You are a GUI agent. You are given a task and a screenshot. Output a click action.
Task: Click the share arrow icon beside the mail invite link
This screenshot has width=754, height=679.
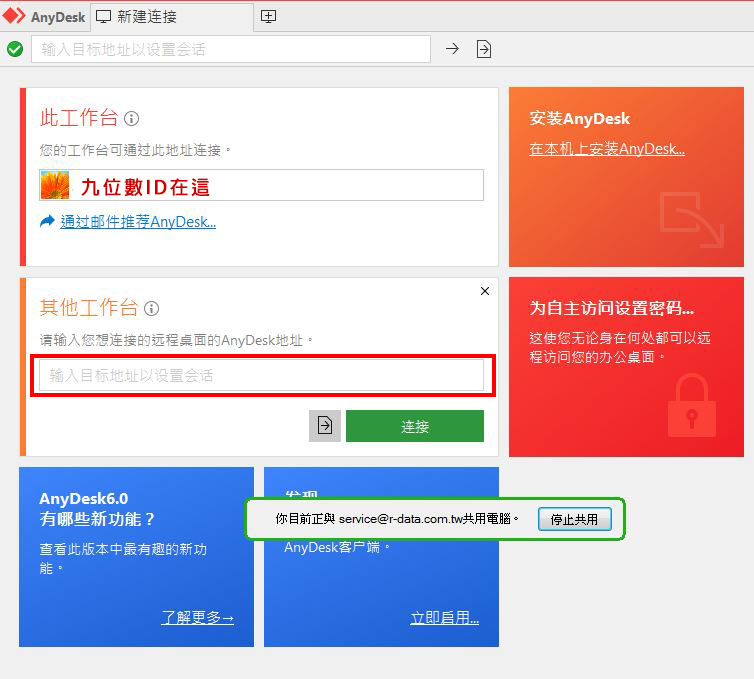pyautogui.click(x=47, y=222)
